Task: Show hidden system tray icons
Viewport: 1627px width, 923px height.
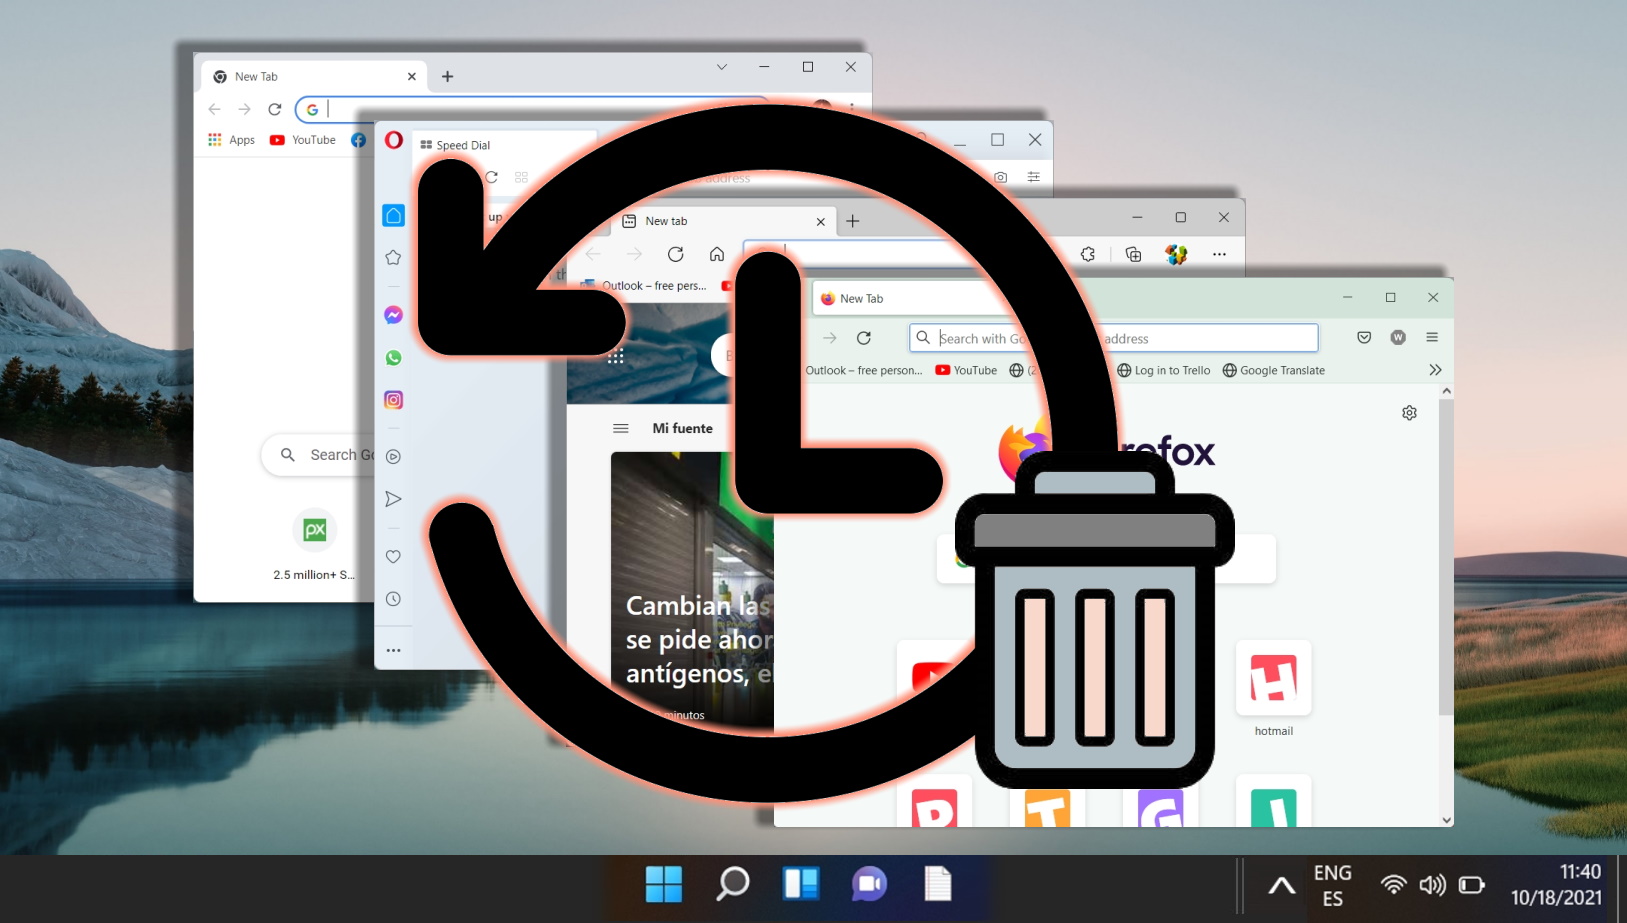Action: (x=1281, y=885)
